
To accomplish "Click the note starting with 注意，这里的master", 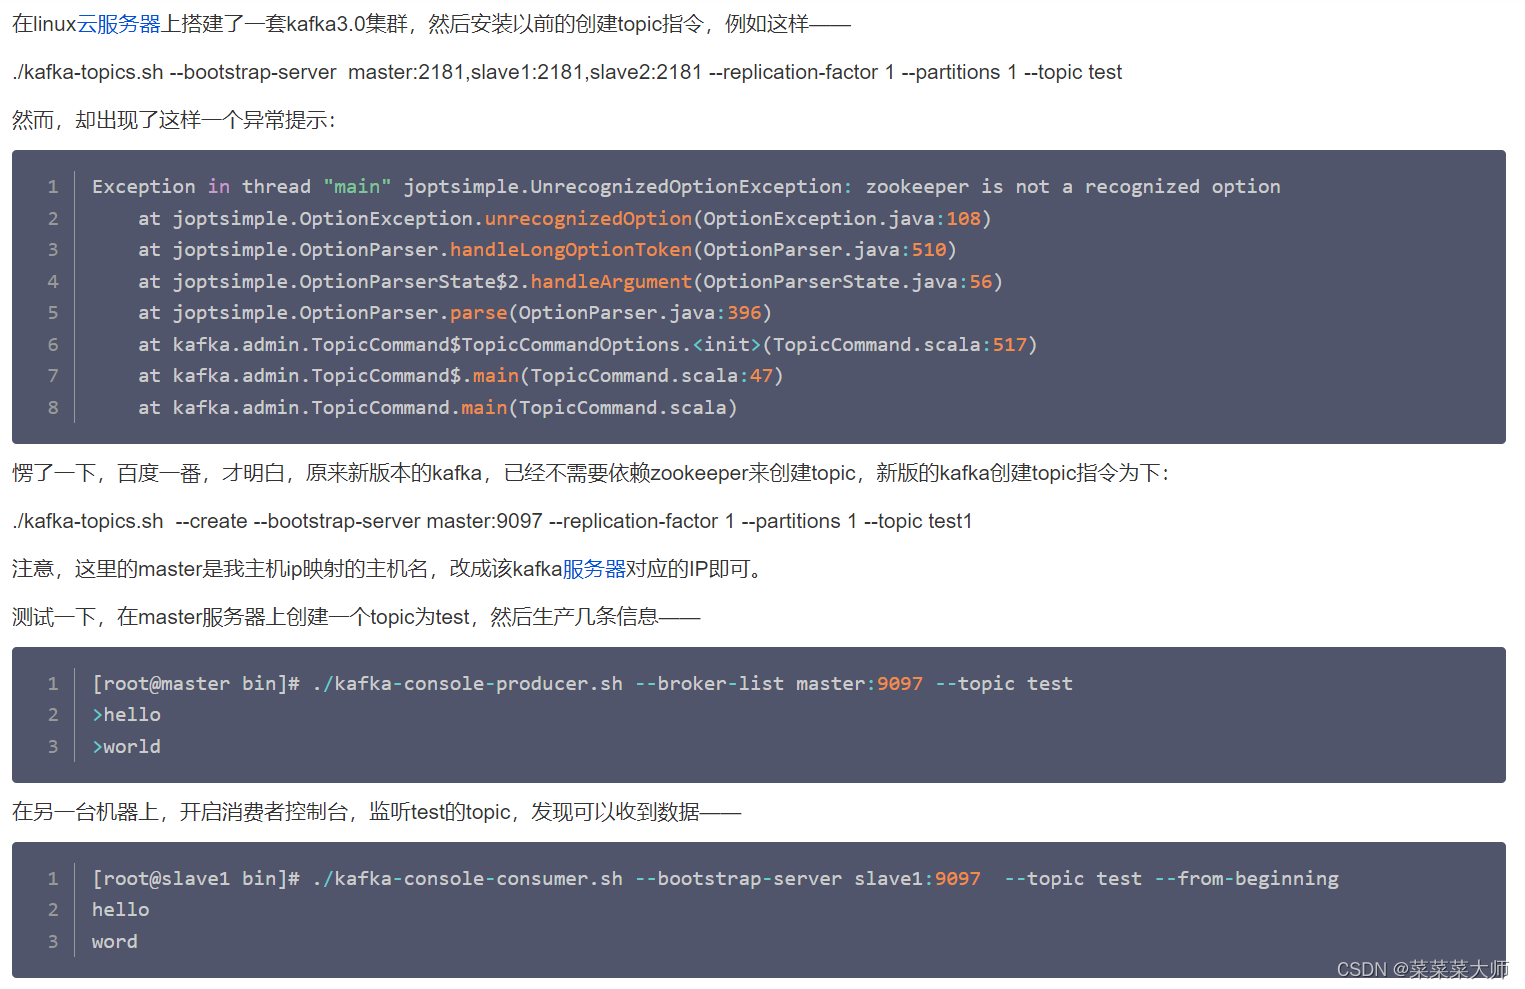I will pyautogui.click(x=390, y=569).
